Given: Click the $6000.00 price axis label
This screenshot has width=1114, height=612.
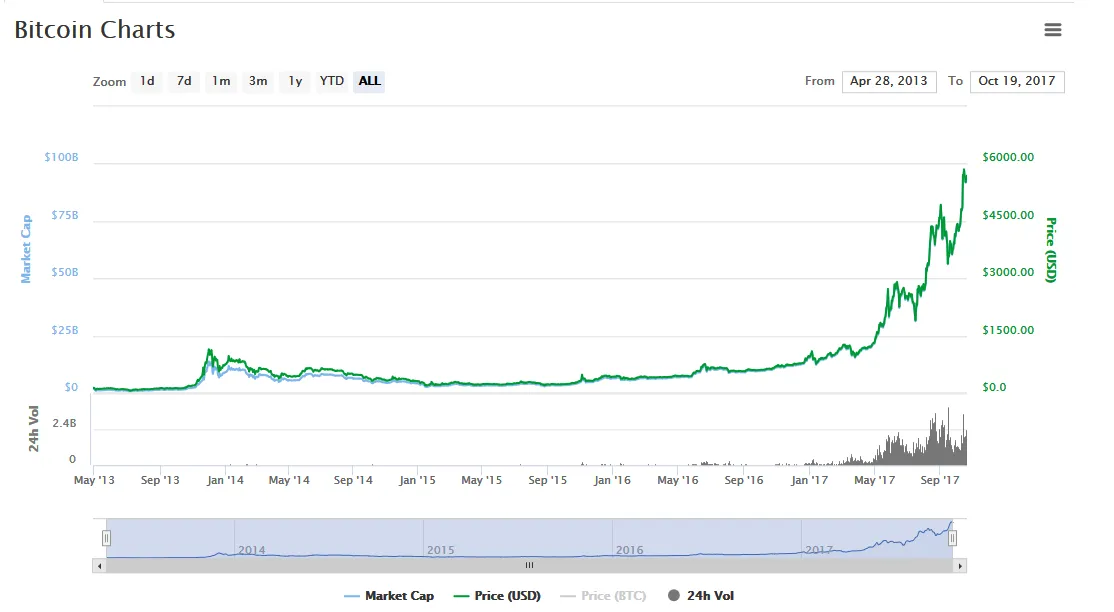Looking at the screenshot, I should (x=1007, y=157).
